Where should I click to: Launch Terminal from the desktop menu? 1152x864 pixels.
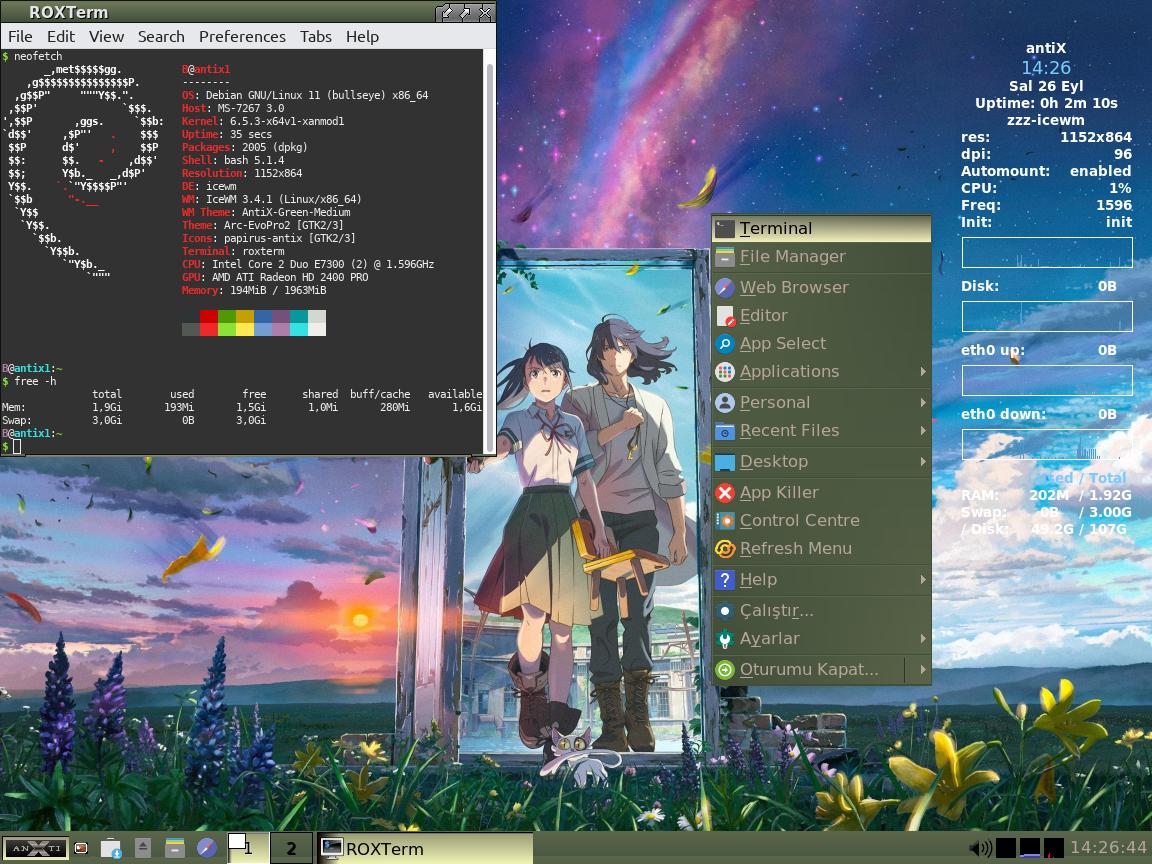click(x=821, y=228)
